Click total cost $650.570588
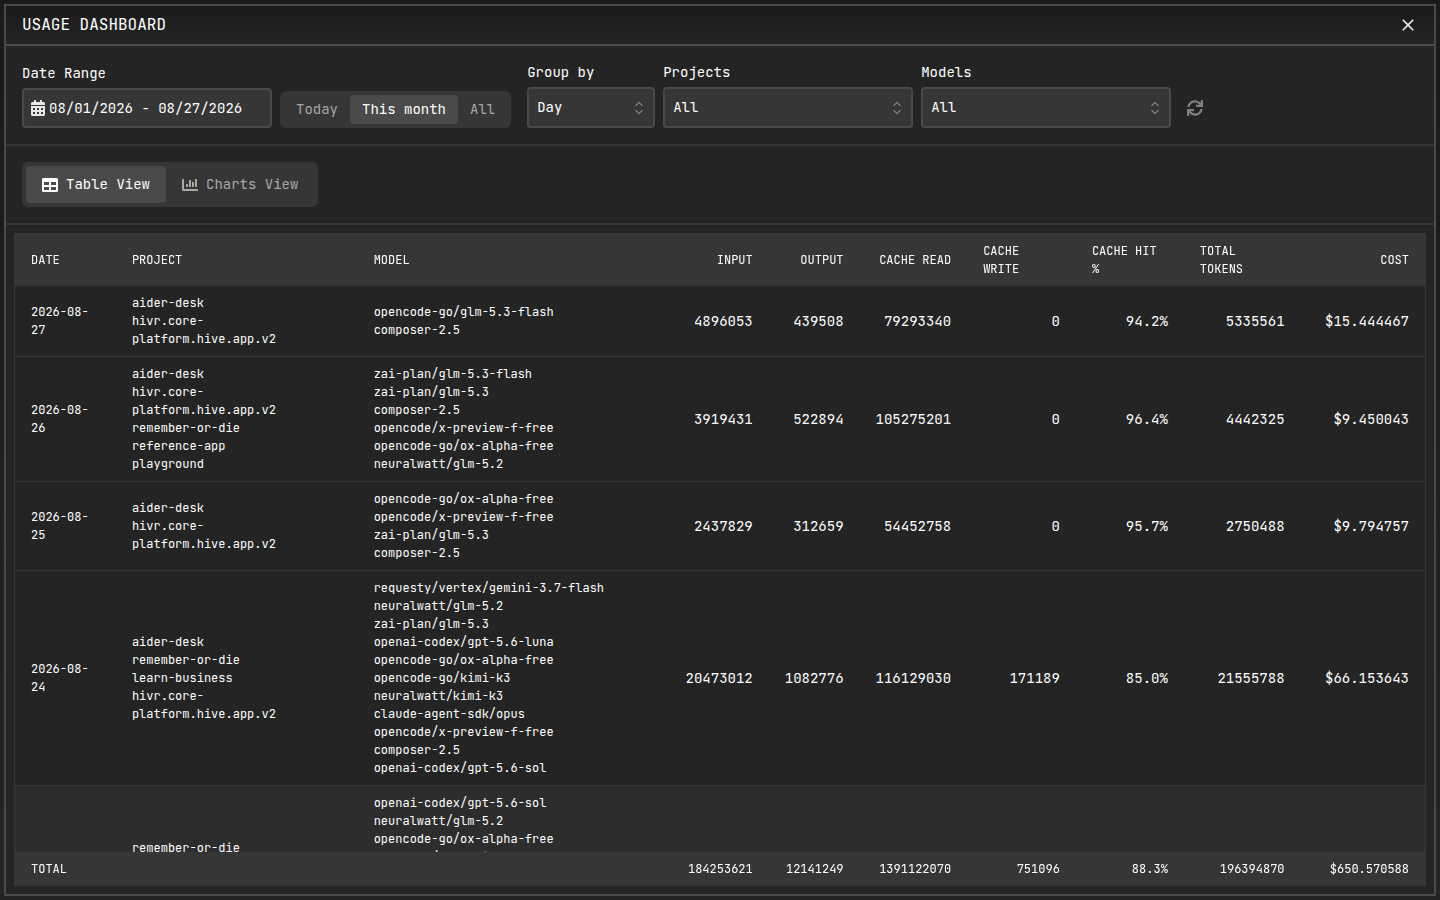The image size is (1440, 900). [1369, 869]
